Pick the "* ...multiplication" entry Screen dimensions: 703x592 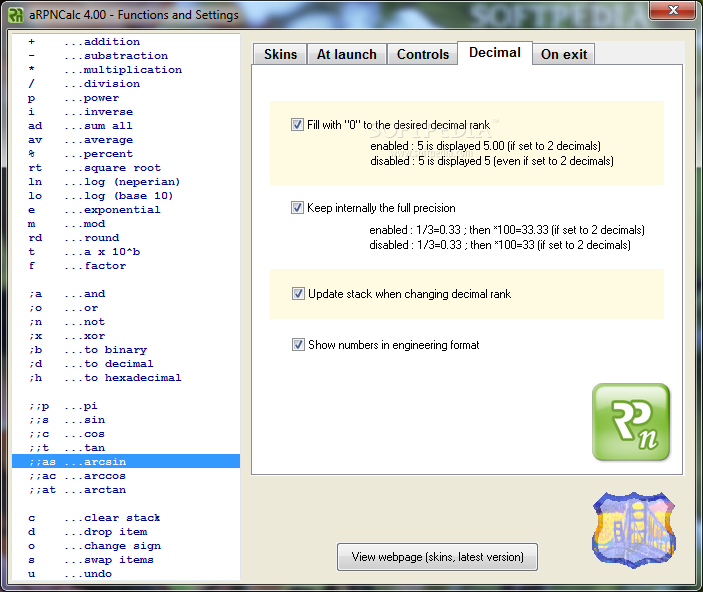[x=126, y=70]
